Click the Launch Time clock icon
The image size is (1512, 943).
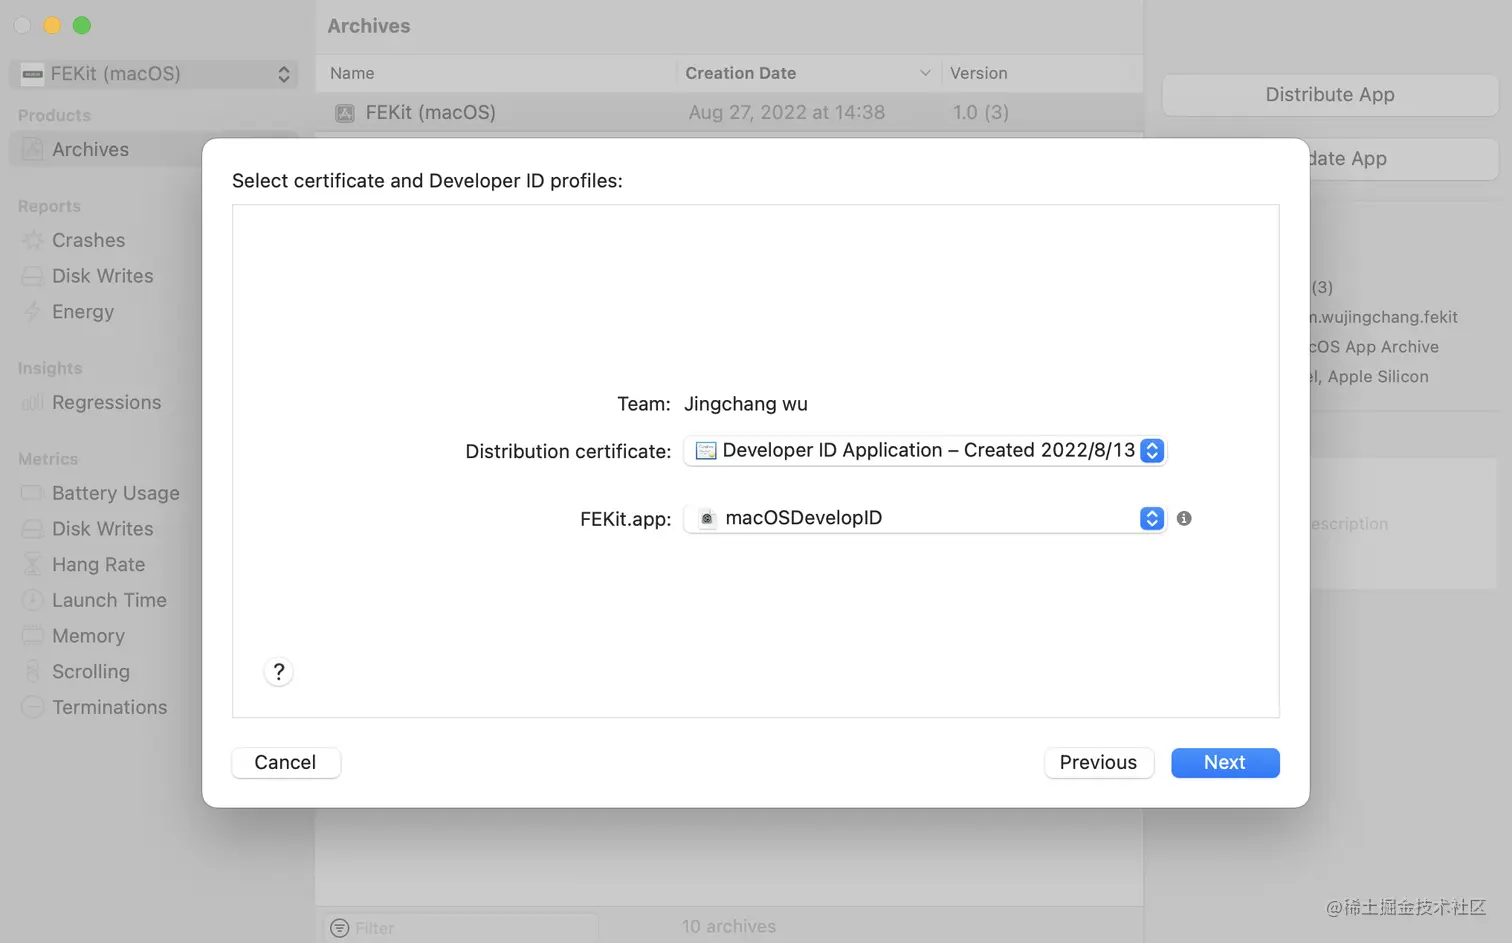click(33, 601)
